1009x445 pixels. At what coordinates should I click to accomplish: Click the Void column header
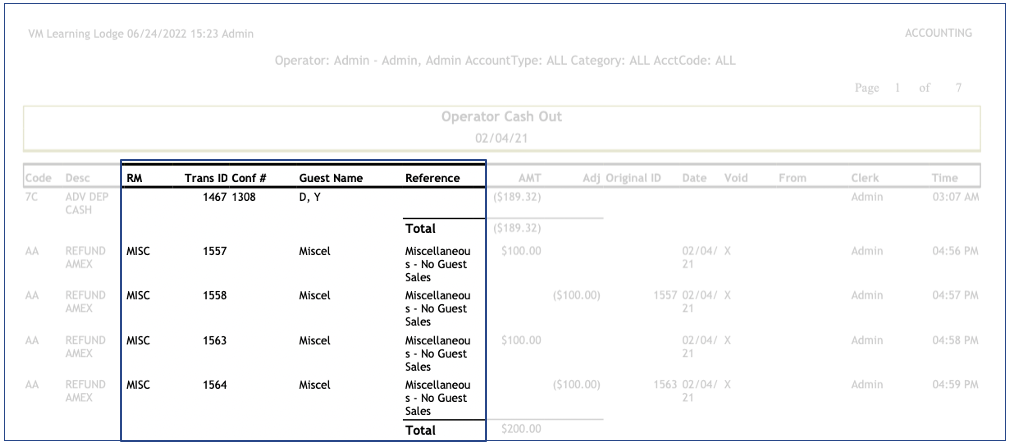[736, 178]
